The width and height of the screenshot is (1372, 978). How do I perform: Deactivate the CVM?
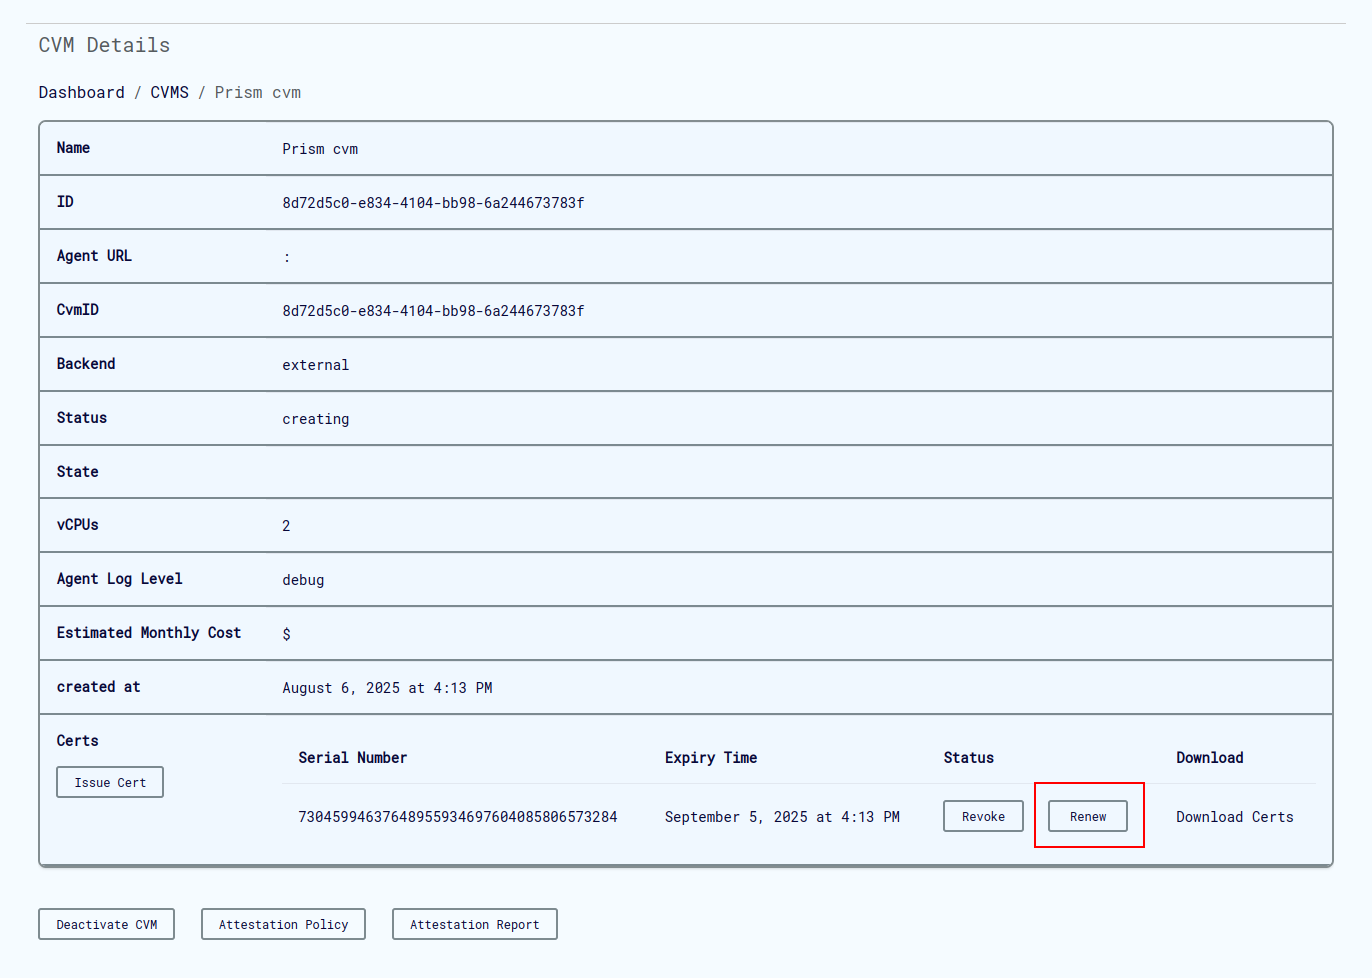coord(106,924)
